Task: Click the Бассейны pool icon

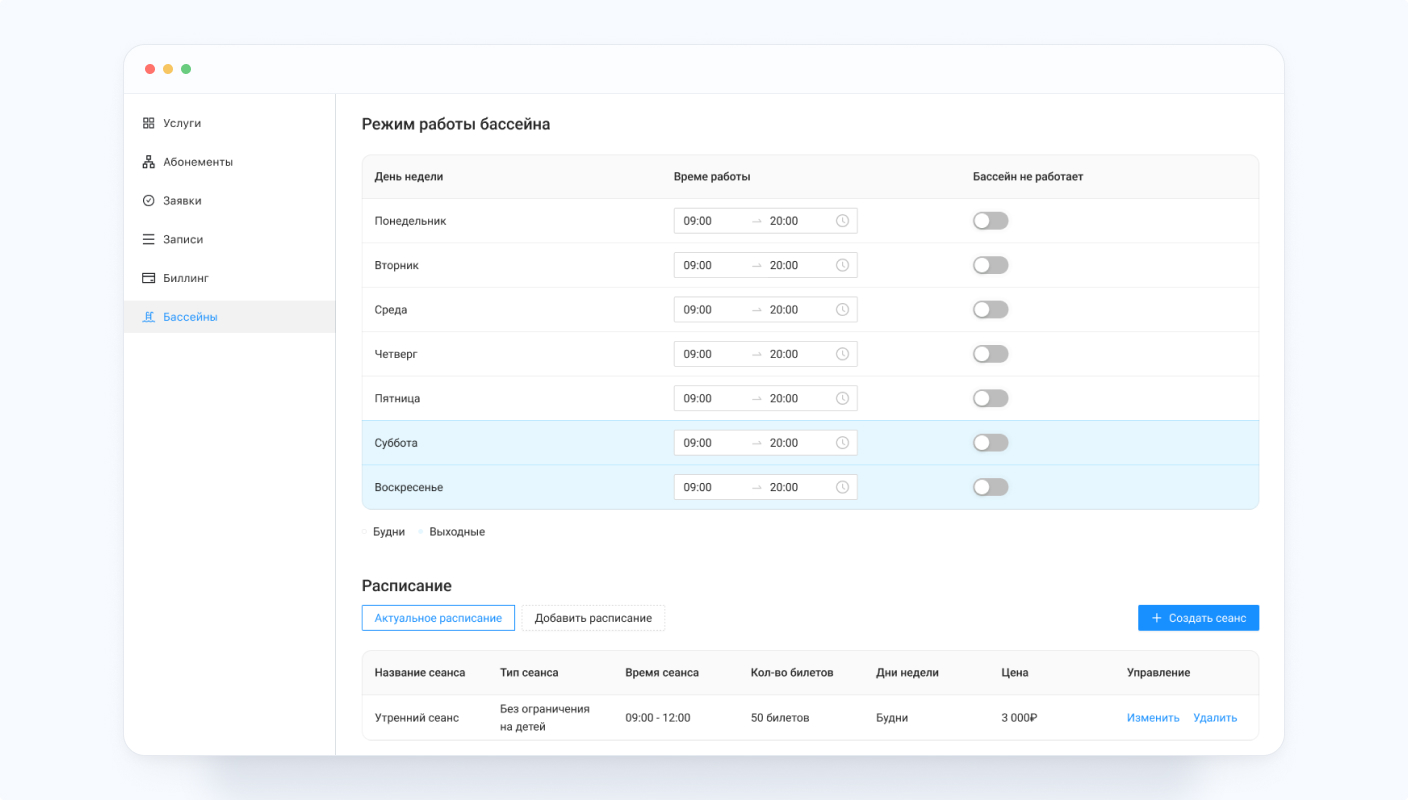Action: [148, 317]
